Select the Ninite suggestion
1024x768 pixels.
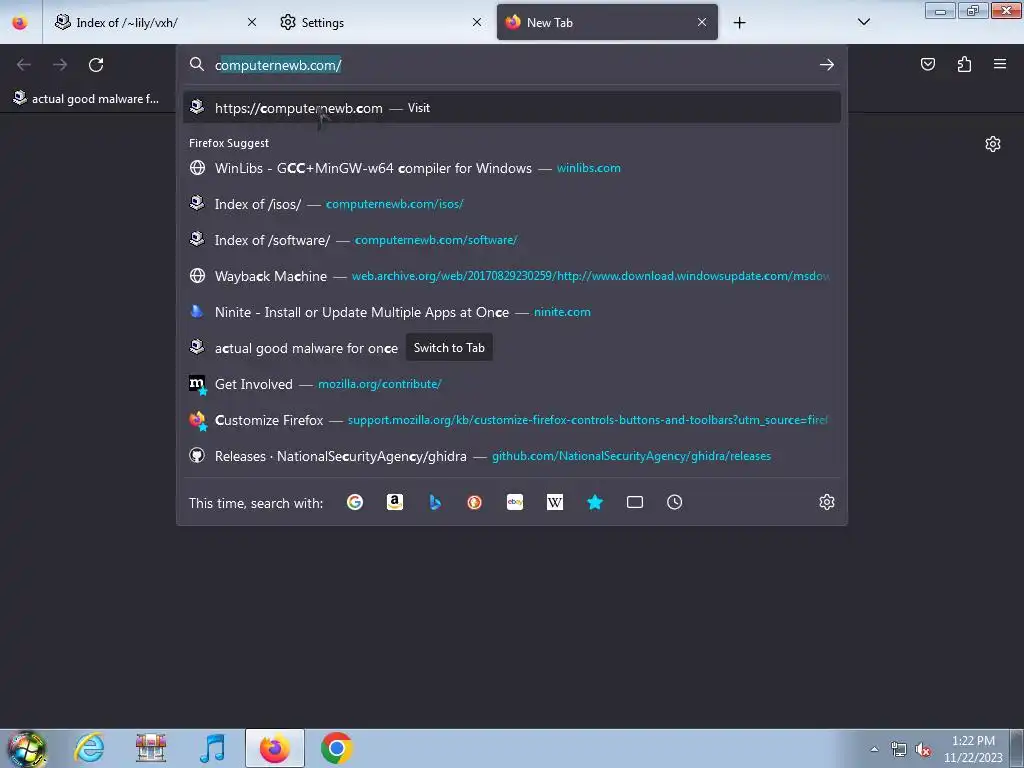click(512, 312)
